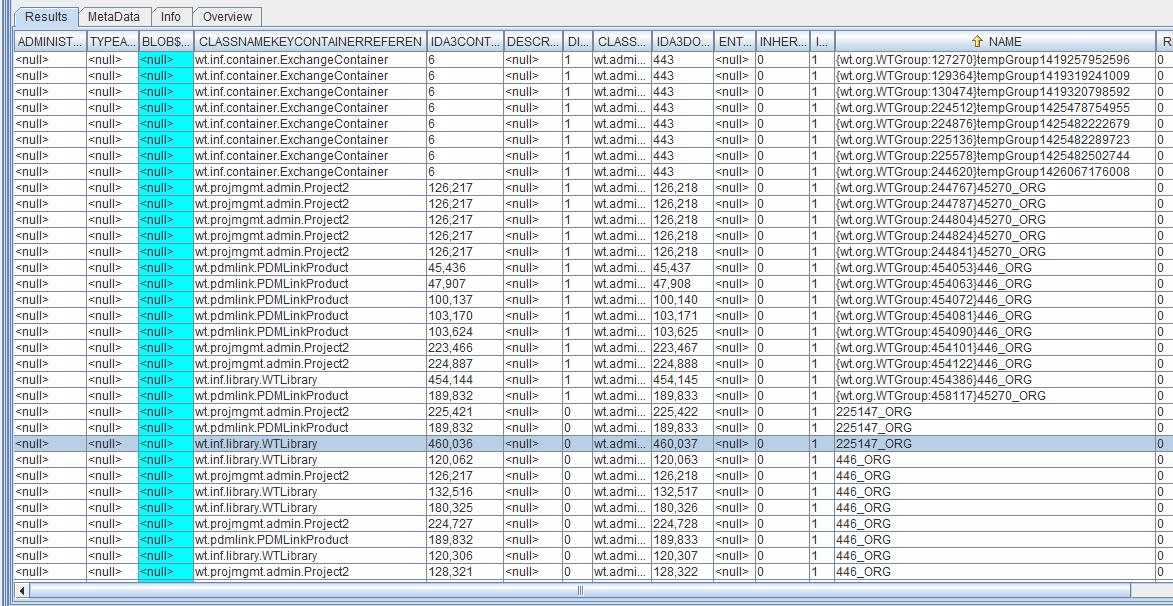The image size is (1173, 606).
Task: Select name cell {wt.org.WTGroup:454081}446_ORG
Action: pos(995,316)
